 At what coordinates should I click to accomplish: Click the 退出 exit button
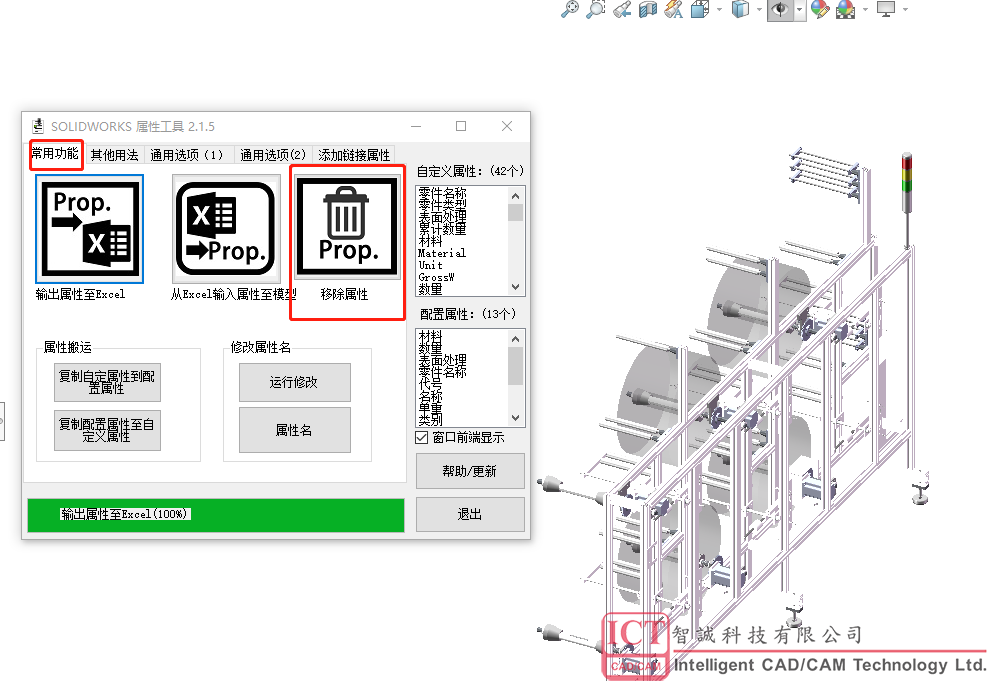[x=470, y=514]
